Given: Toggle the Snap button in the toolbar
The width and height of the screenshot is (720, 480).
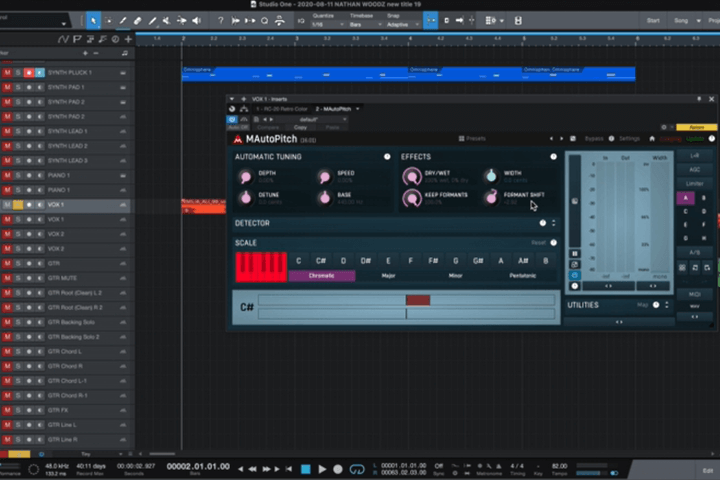Looking at the screenshot, I should (430, 21).
